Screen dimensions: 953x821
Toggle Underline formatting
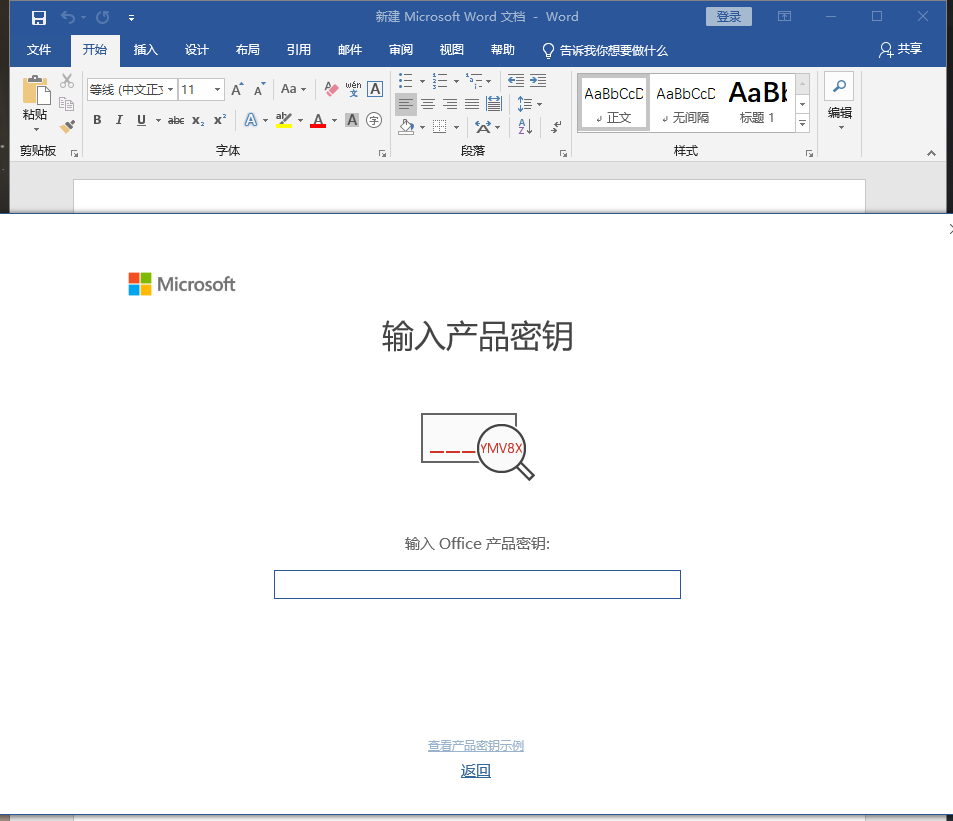pos(141,120)
